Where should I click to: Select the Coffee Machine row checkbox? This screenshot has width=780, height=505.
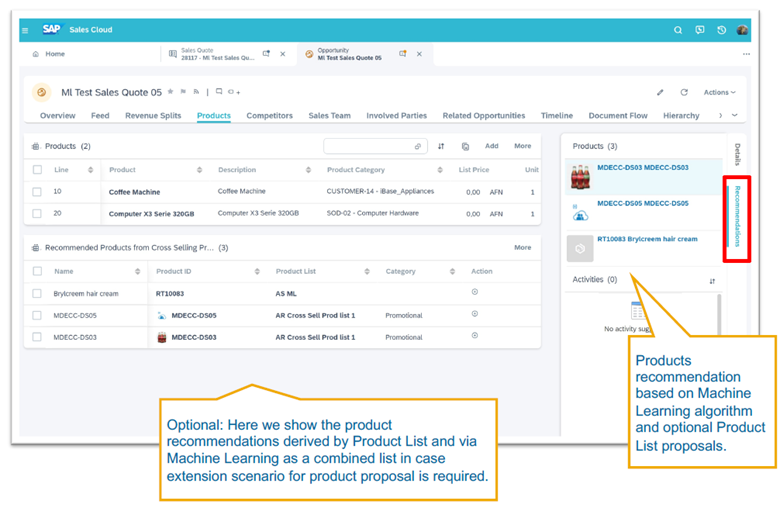37,192
